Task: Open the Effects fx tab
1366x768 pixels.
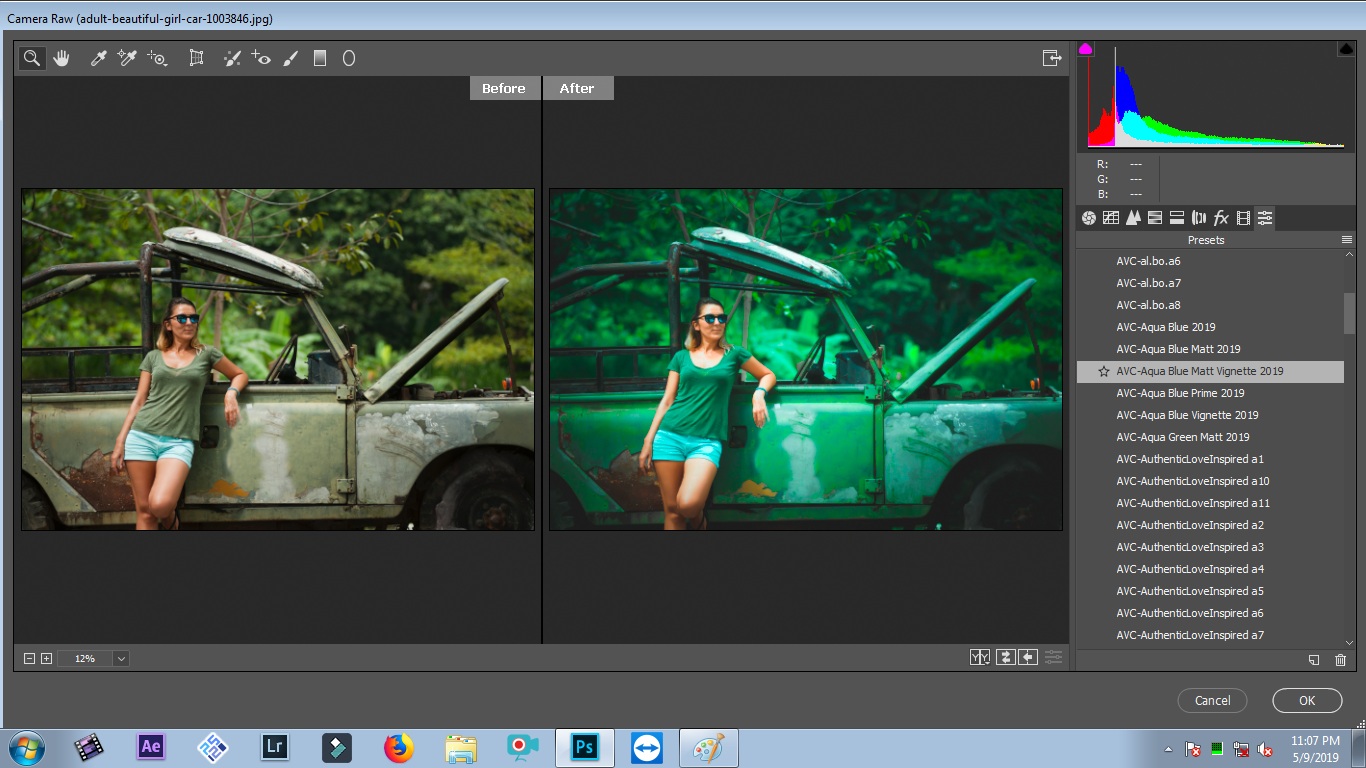Action: coord(1221,218)
